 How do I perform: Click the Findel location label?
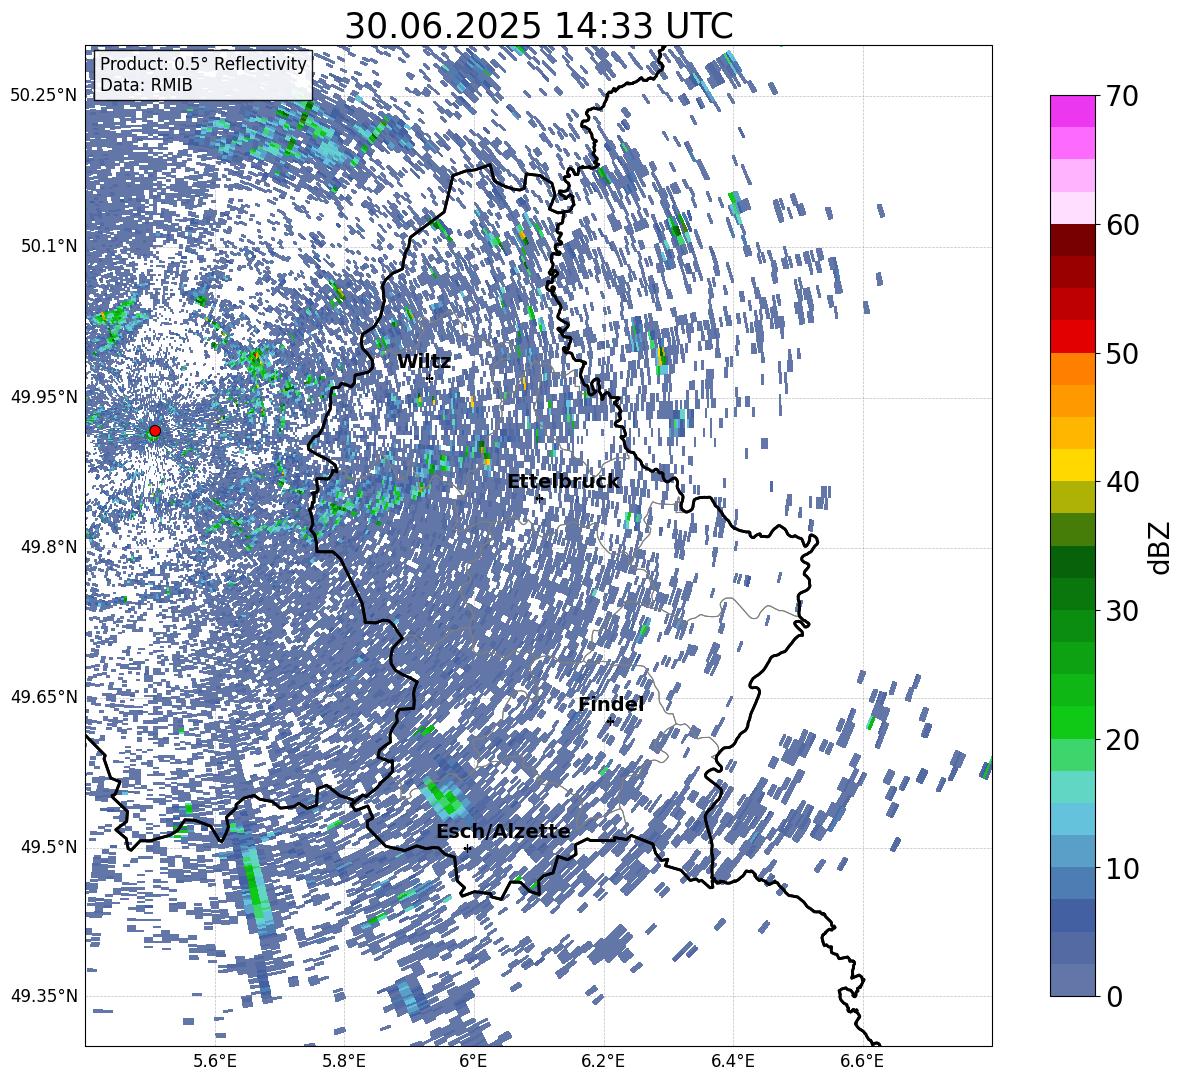click(611, 704)
